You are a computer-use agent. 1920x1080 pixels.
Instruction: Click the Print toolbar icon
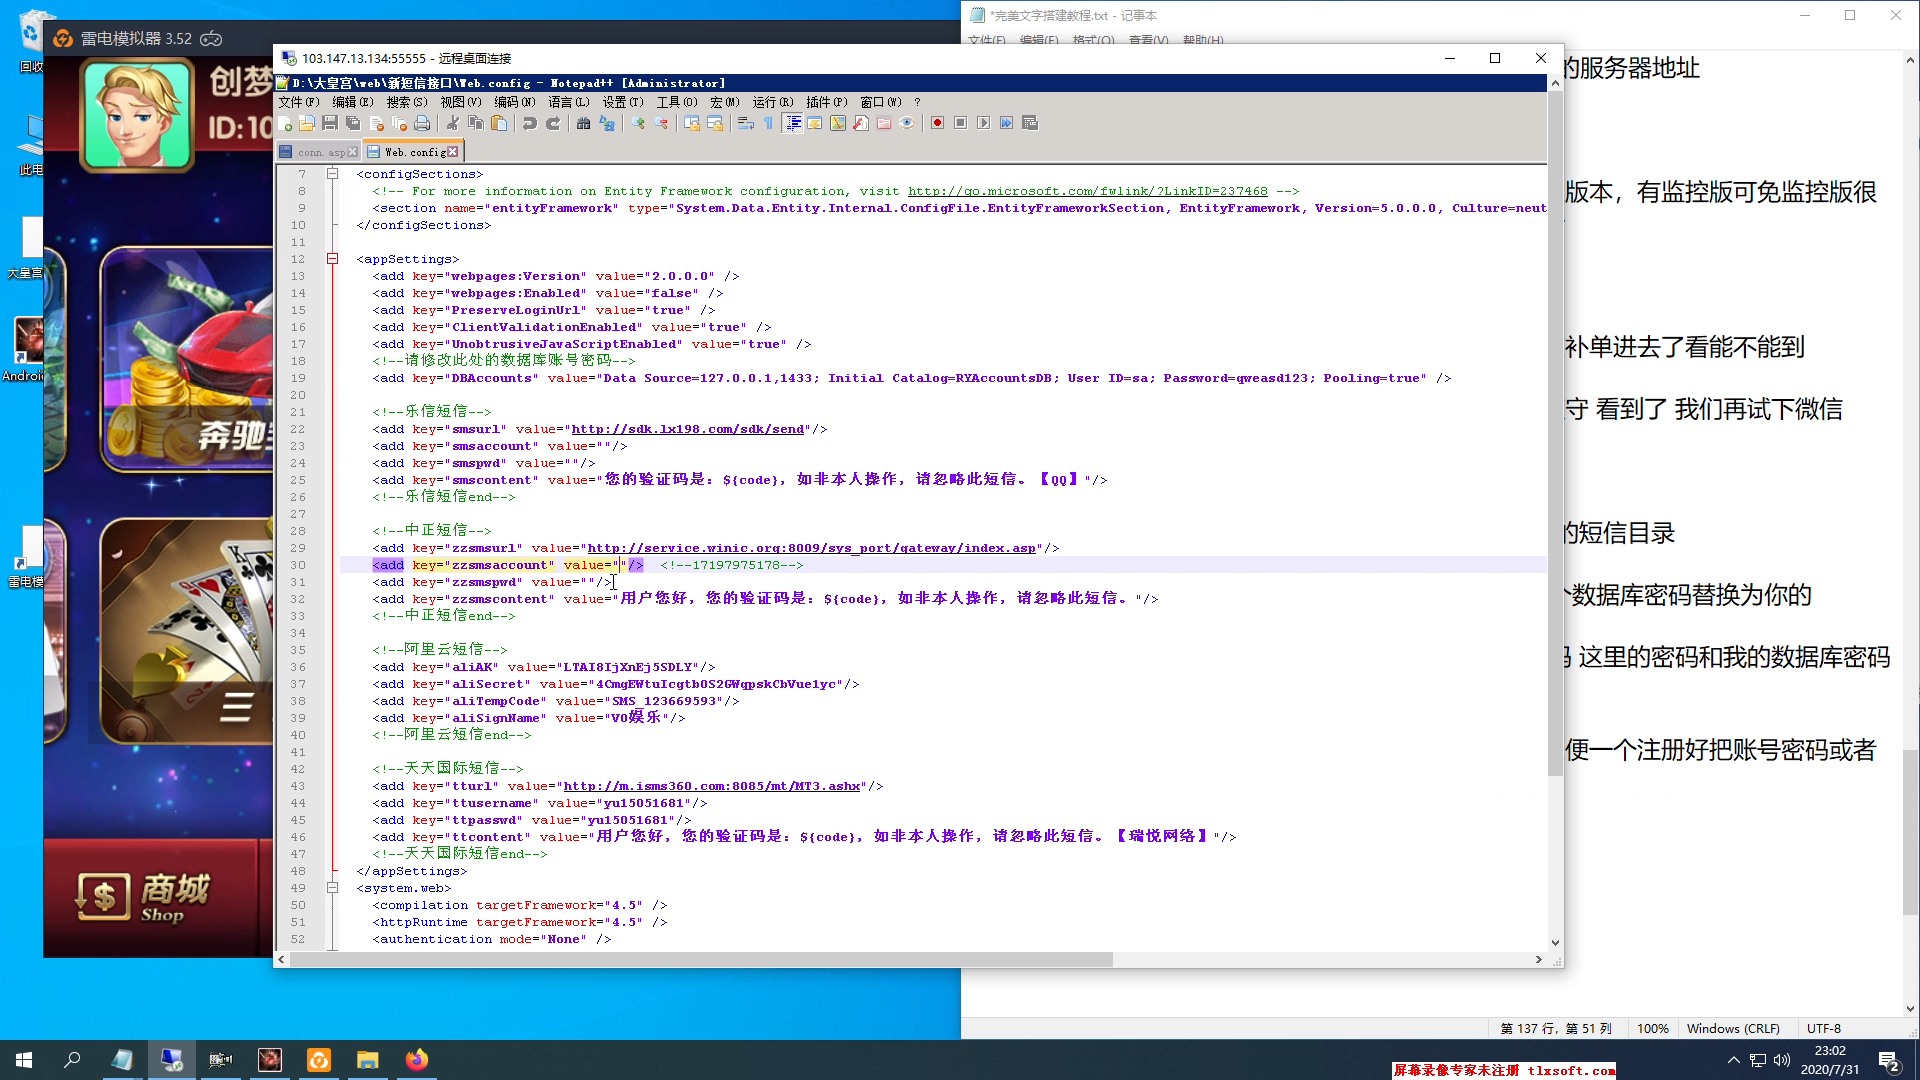(x=422, y=123)
